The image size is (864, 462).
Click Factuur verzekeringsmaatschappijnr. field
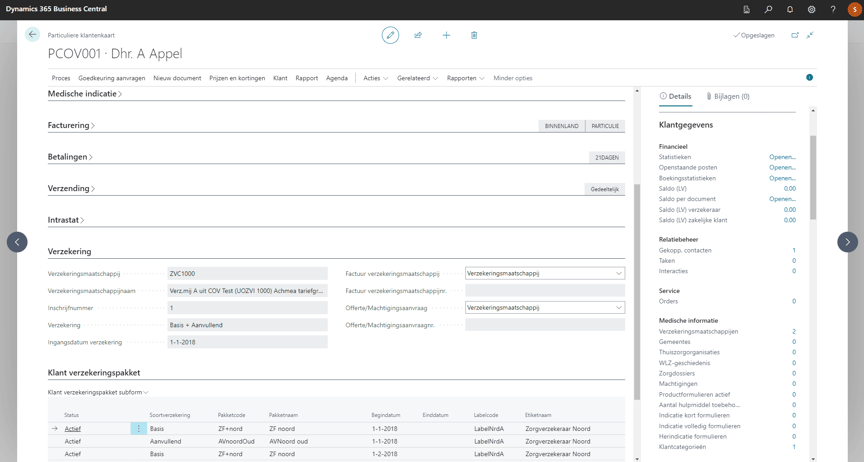(545, 291)
